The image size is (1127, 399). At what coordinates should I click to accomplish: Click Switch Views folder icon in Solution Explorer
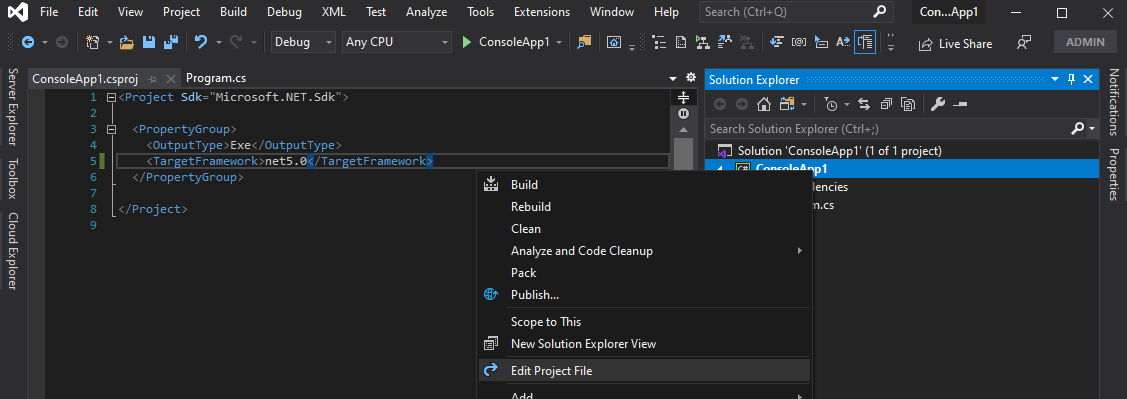click(x=786, y=105)
